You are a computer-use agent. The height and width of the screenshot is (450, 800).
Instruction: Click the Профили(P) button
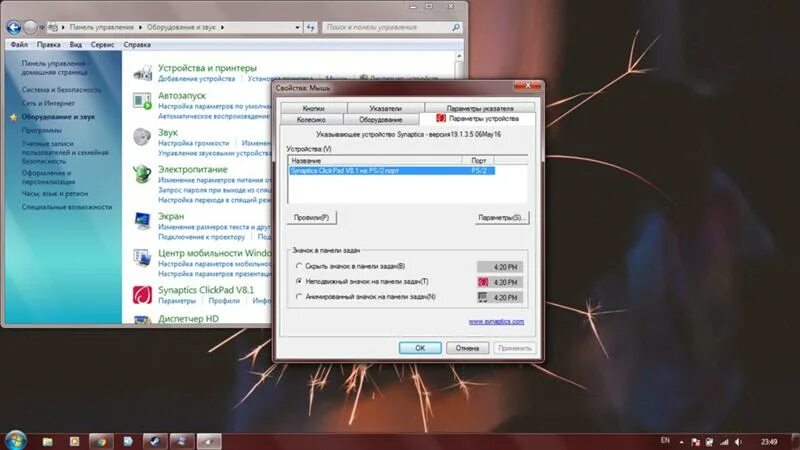[x=311, y=217]
